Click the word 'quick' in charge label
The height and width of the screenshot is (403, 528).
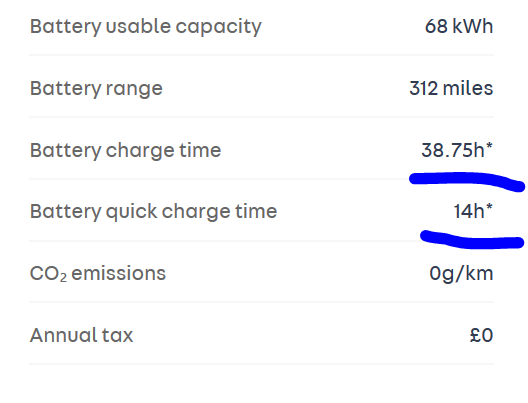(131, 212)
